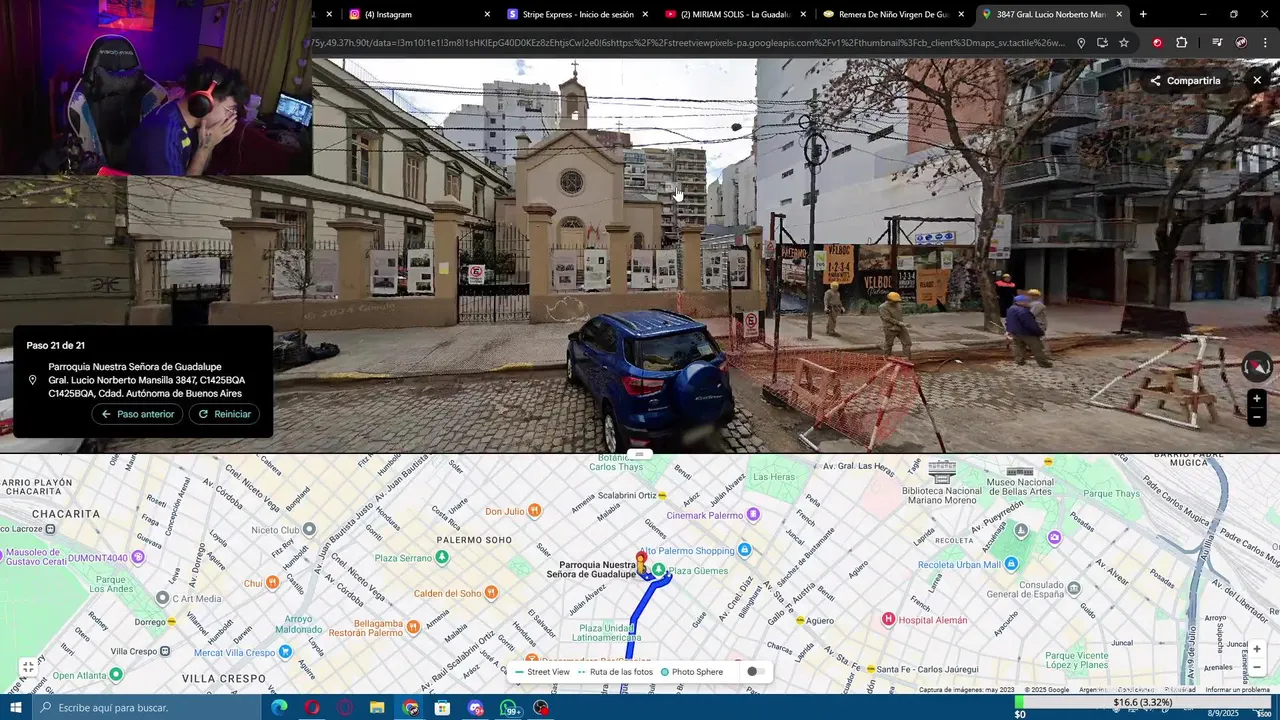Click the Recoleta Urban Mall pin
Image resolution: width=1280 pixels, height=720 pixels.
pos(1011,564)
